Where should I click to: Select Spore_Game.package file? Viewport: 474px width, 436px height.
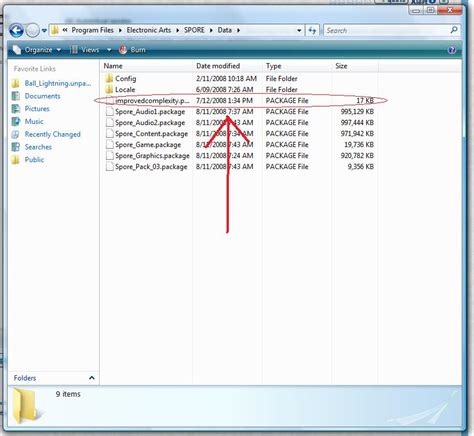pyautogui.click(x=148, y=145)
